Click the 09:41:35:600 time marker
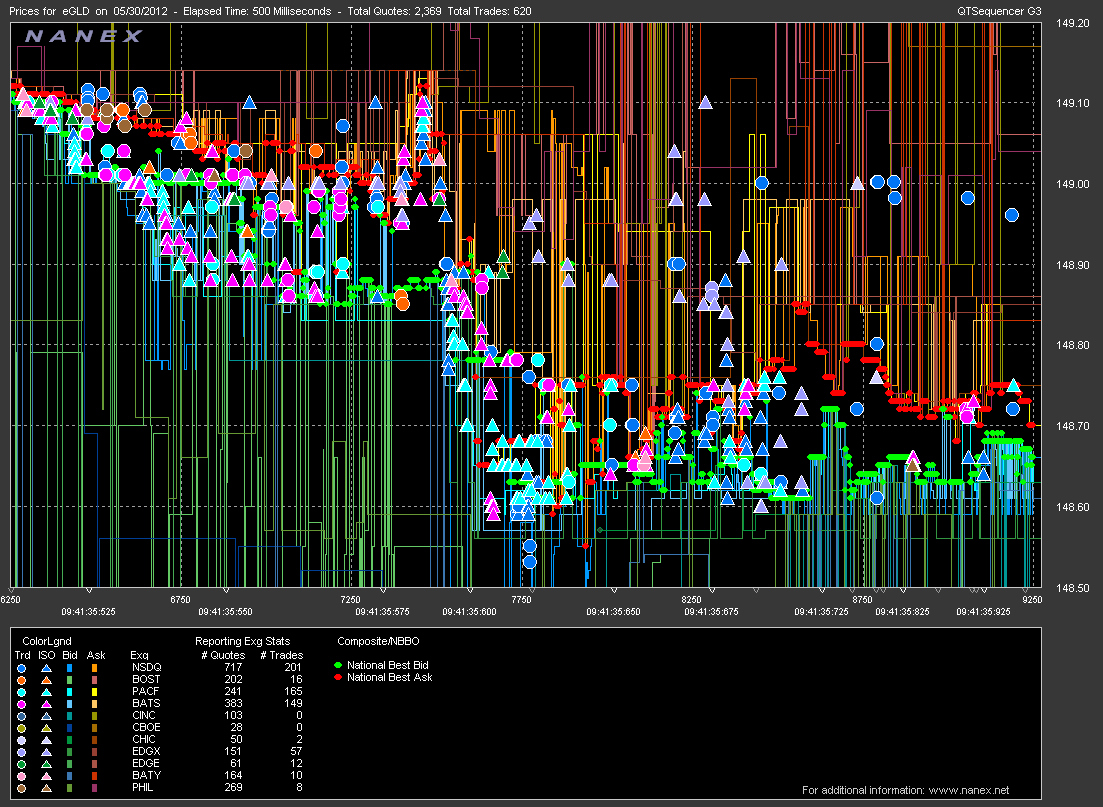 469,611
